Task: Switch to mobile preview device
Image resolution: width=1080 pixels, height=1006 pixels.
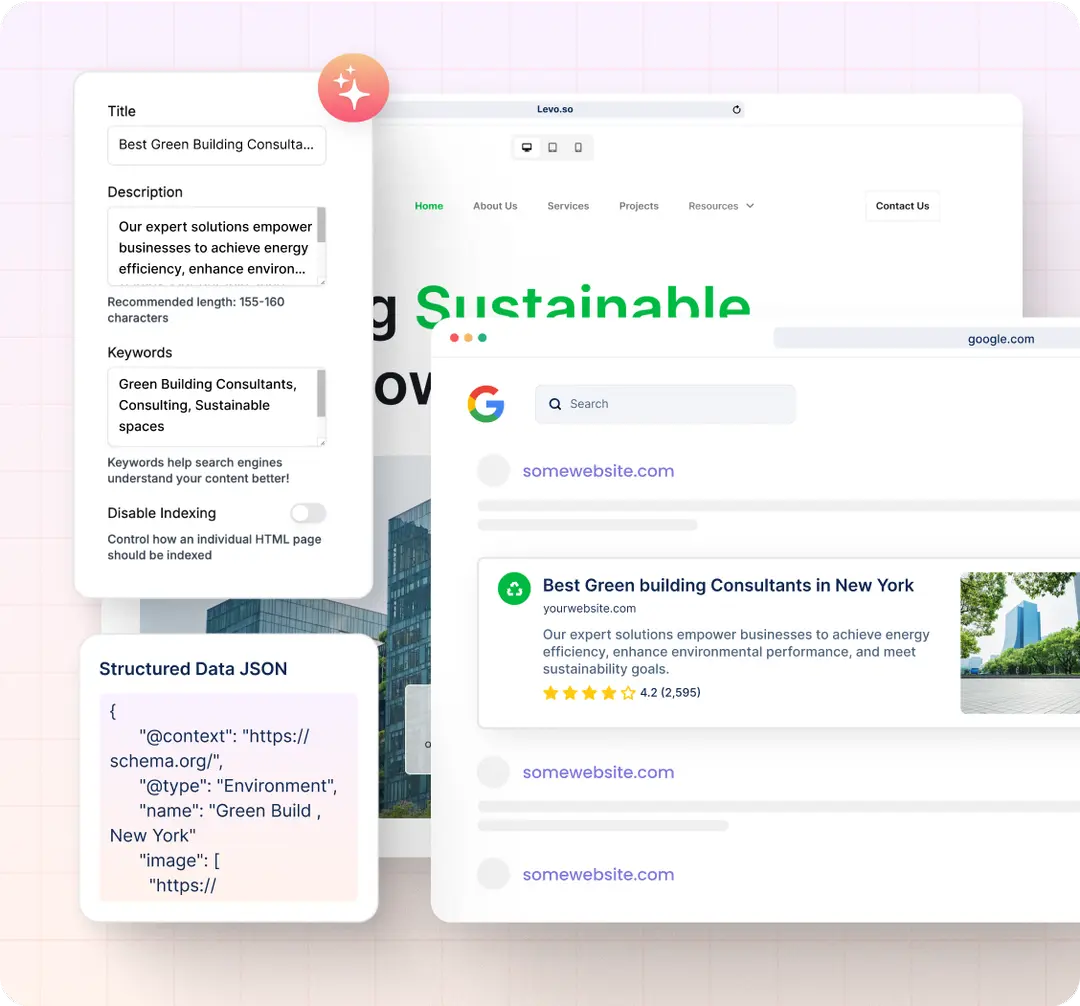Action: 578,147
